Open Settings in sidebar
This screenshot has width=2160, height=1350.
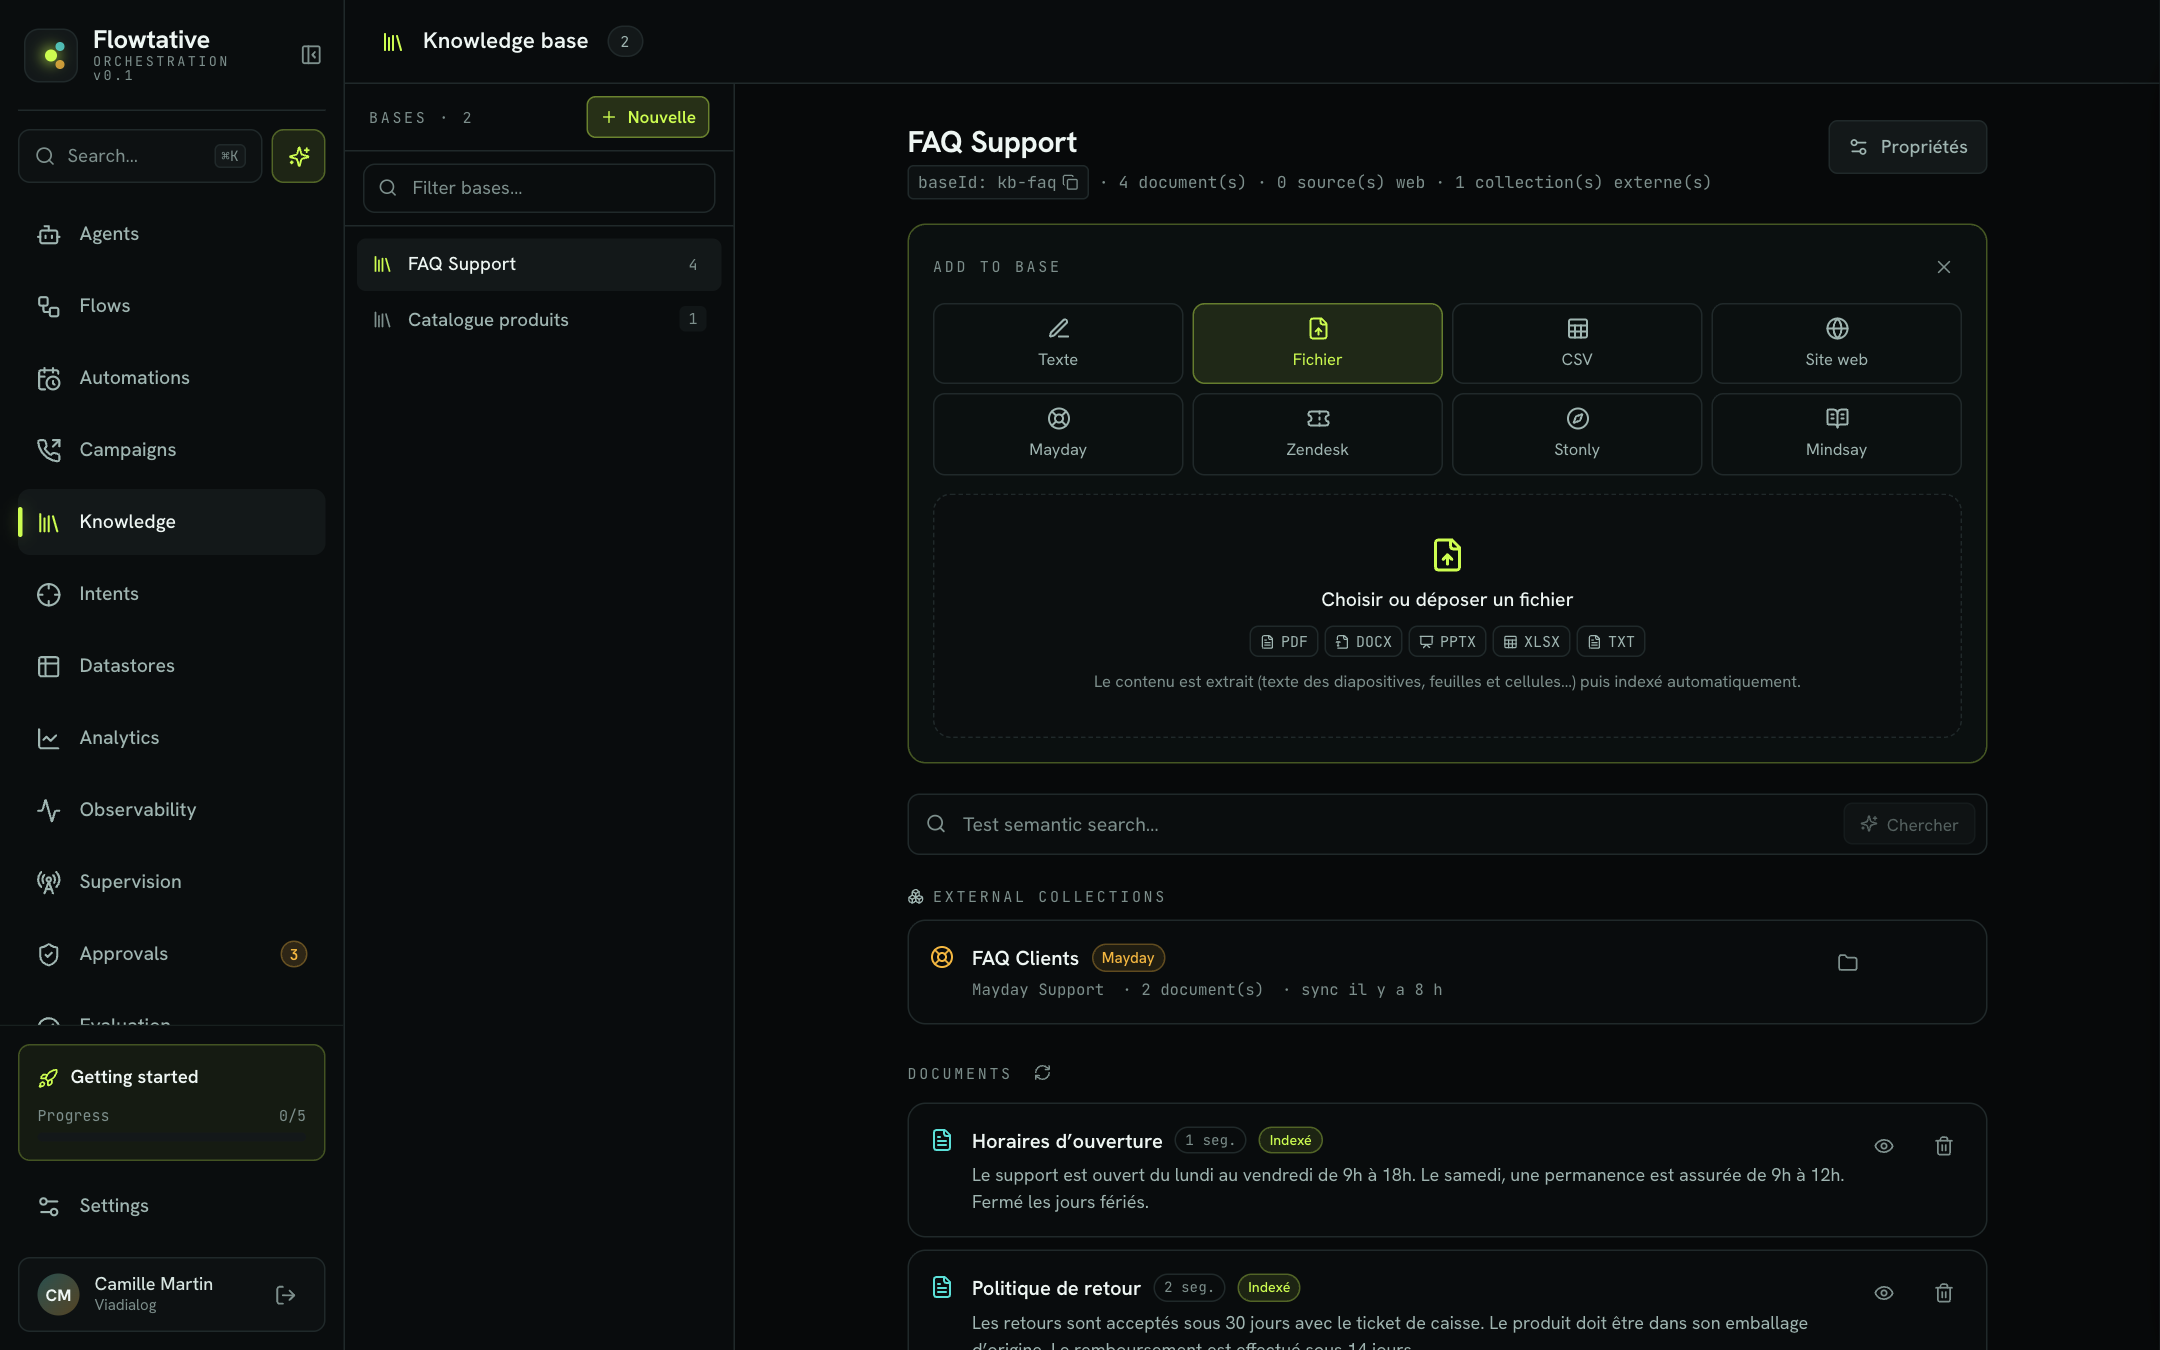pos(171,1206)
